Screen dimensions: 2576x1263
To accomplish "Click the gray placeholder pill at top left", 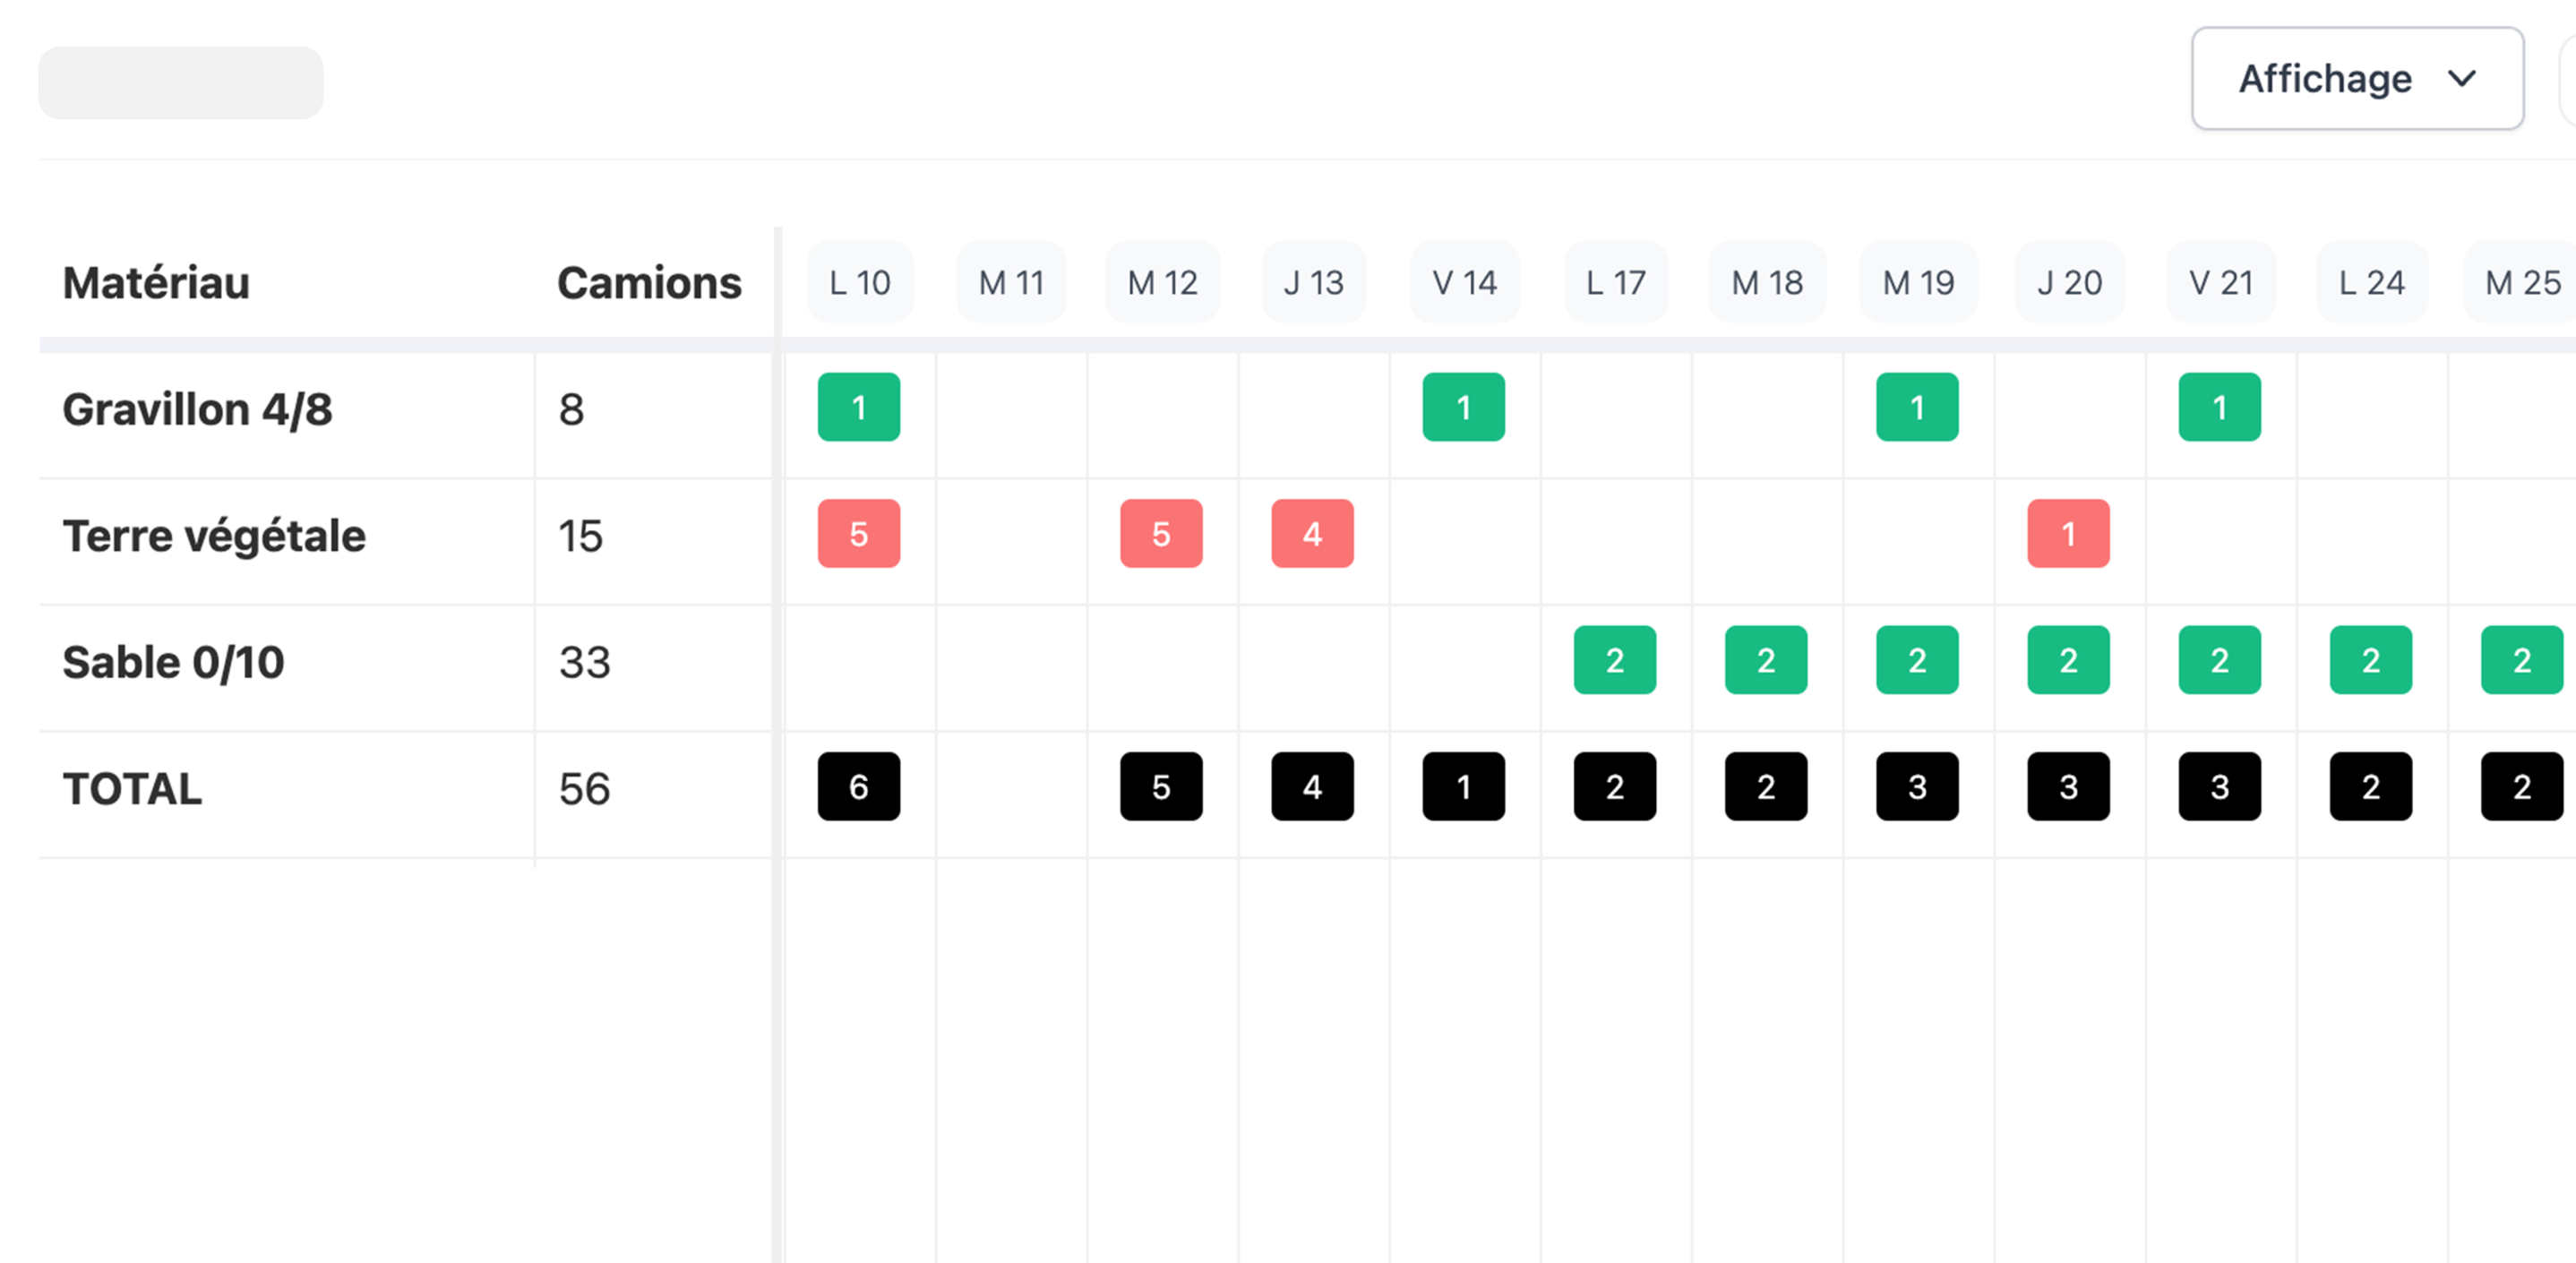I will [x=181, y=83].
